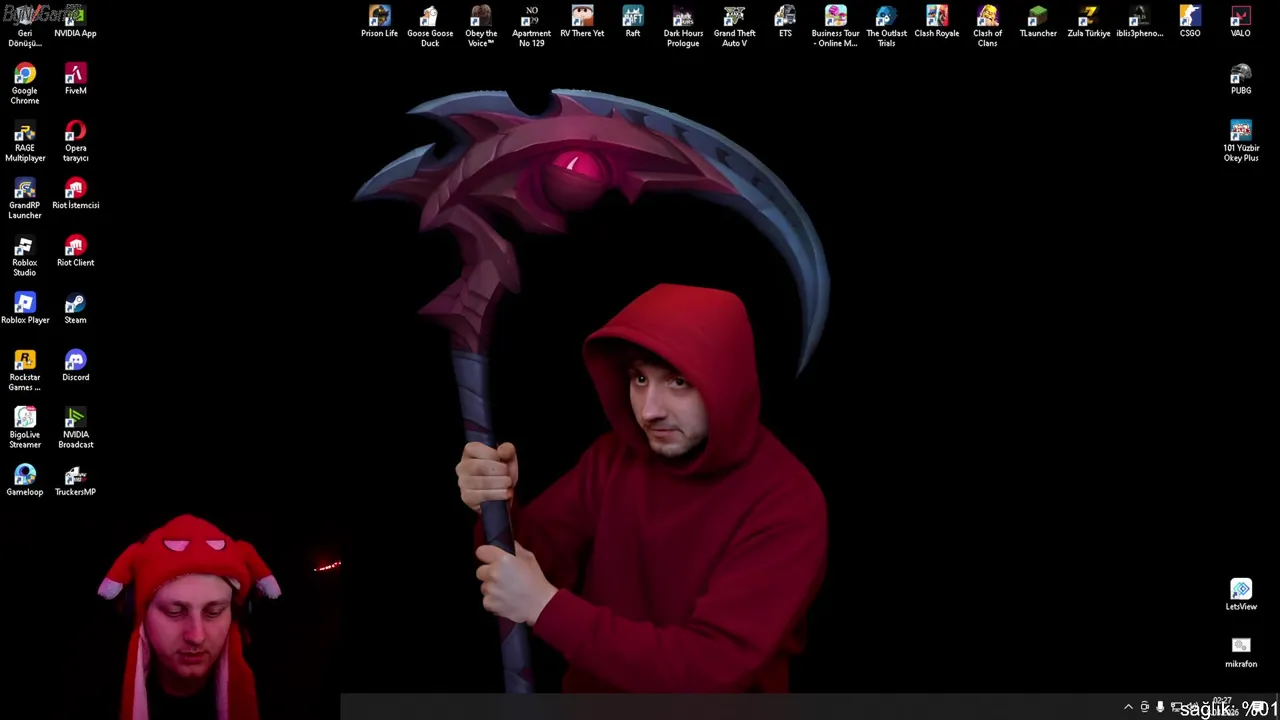Click the NVIDIA Broadcast shortcut
This screenshot has height=720, width=1280.
pos(75,428)
